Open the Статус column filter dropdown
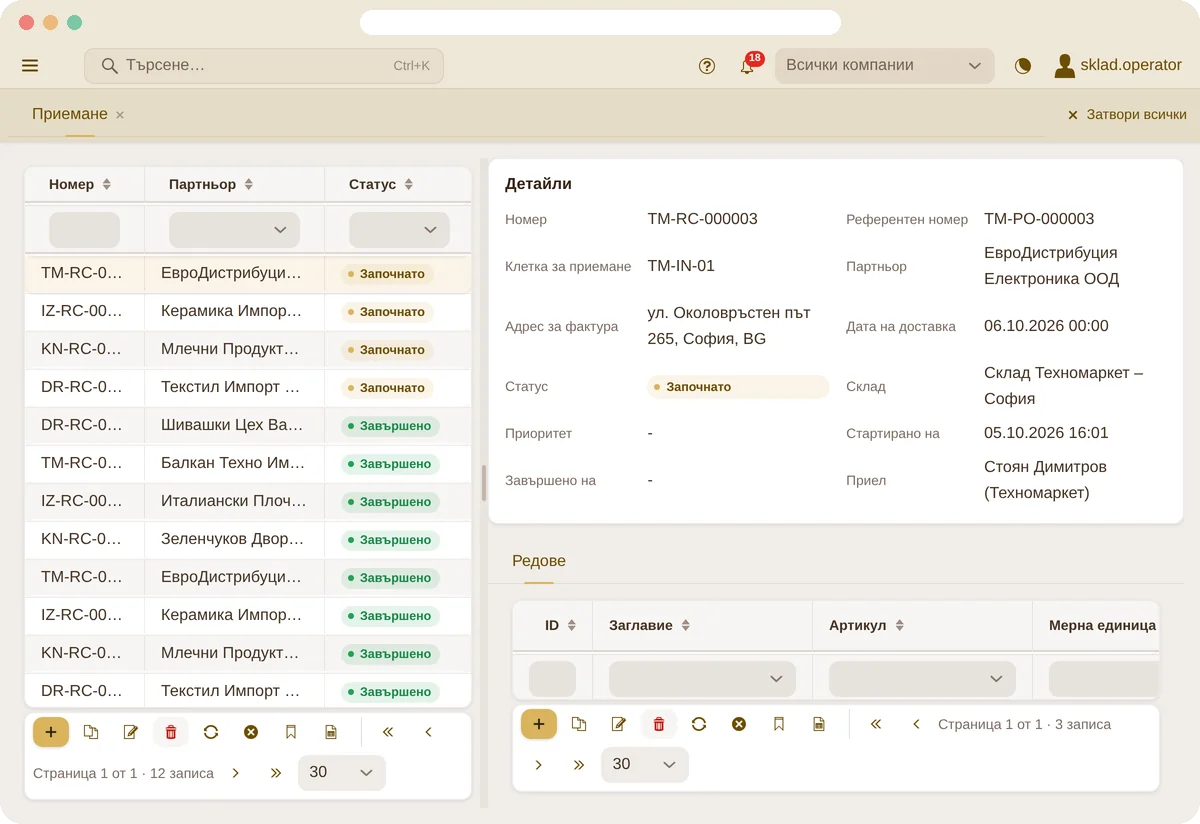 point(399,230)
